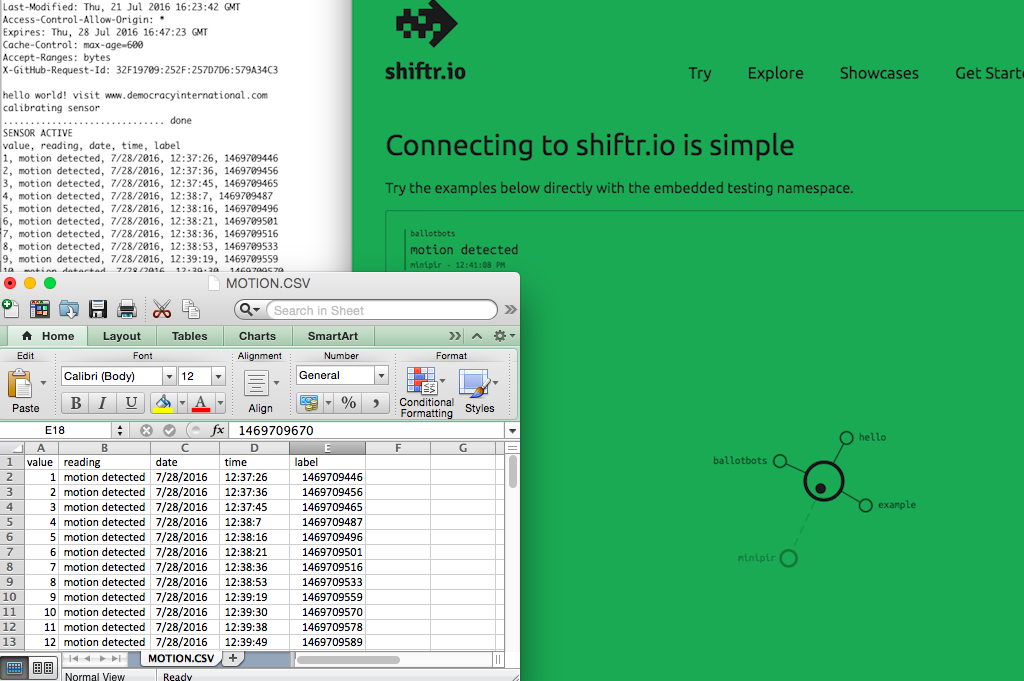This screenshot has width=1024, height=681.
Task: Switch to the SmartArt ribbon tab
Action: point(332,336)
